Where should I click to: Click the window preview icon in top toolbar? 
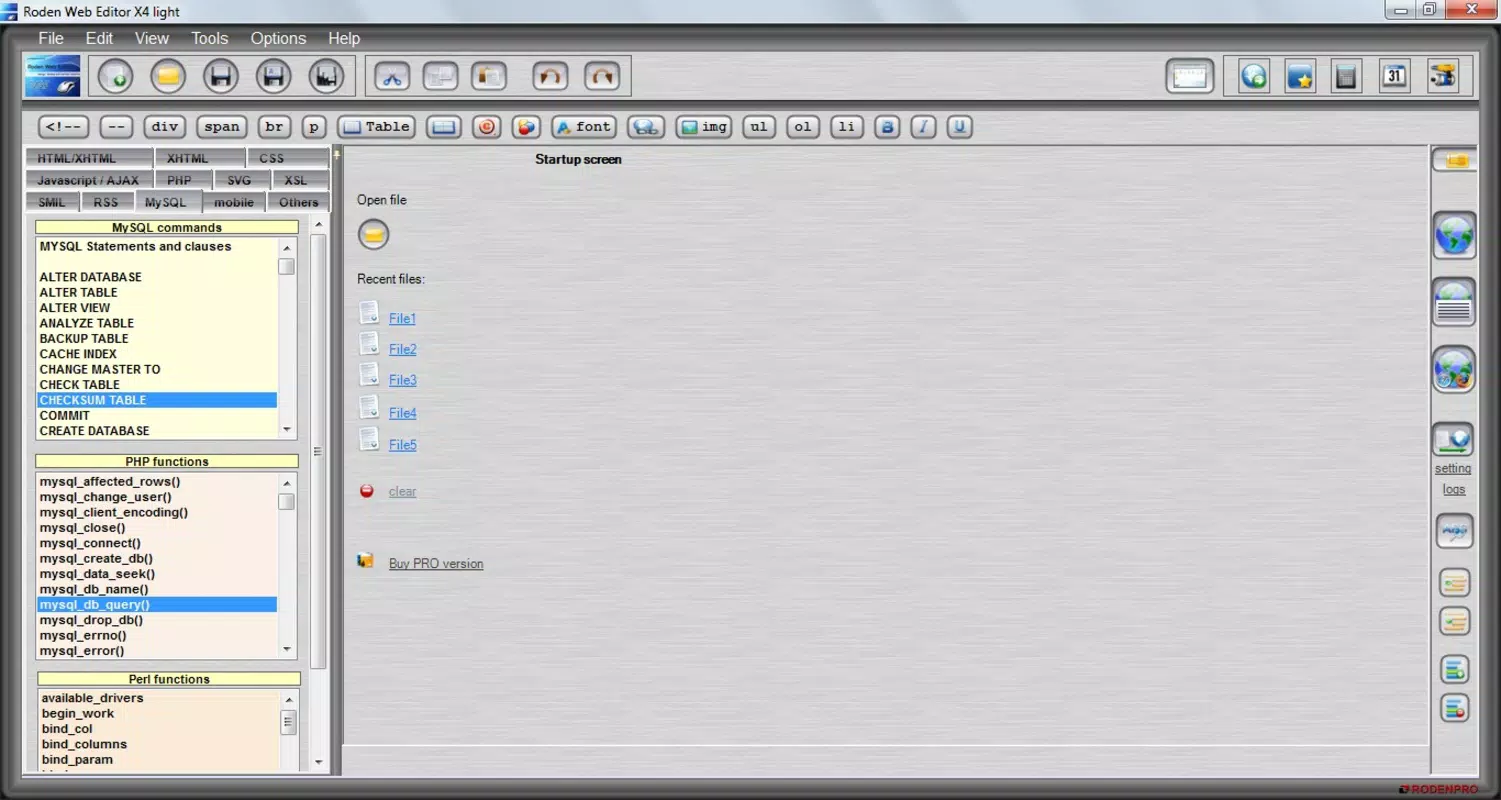tap(1190, 76)
